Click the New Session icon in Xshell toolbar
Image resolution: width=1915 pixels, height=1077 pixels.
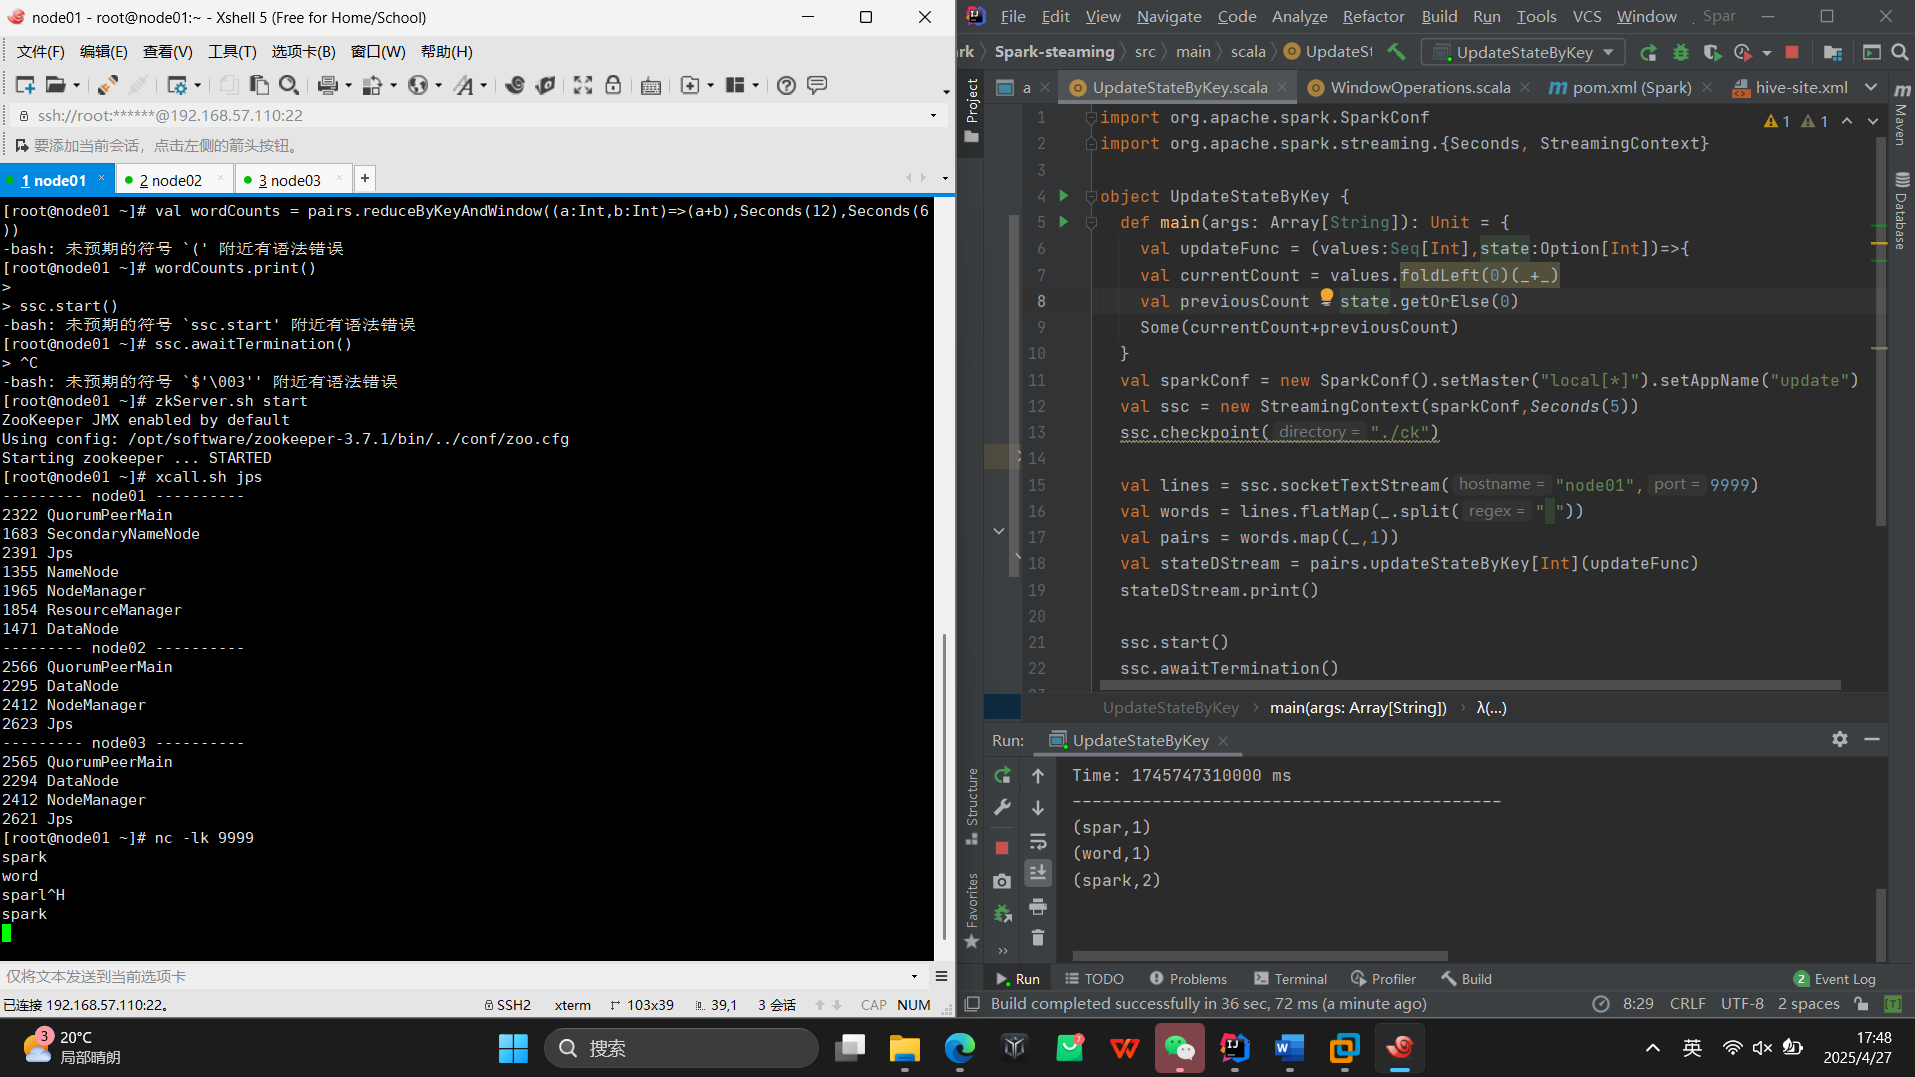(25, 85)
